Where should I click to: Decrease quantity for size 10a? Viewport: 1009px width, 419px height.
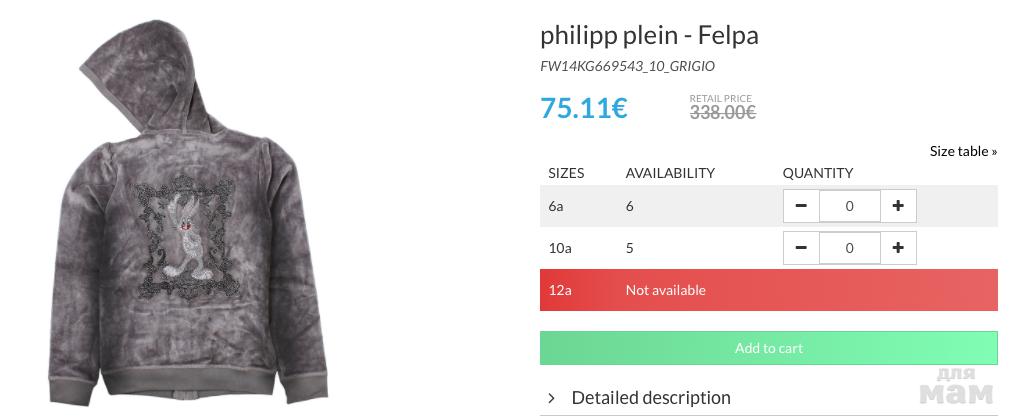tap(801, 248)
